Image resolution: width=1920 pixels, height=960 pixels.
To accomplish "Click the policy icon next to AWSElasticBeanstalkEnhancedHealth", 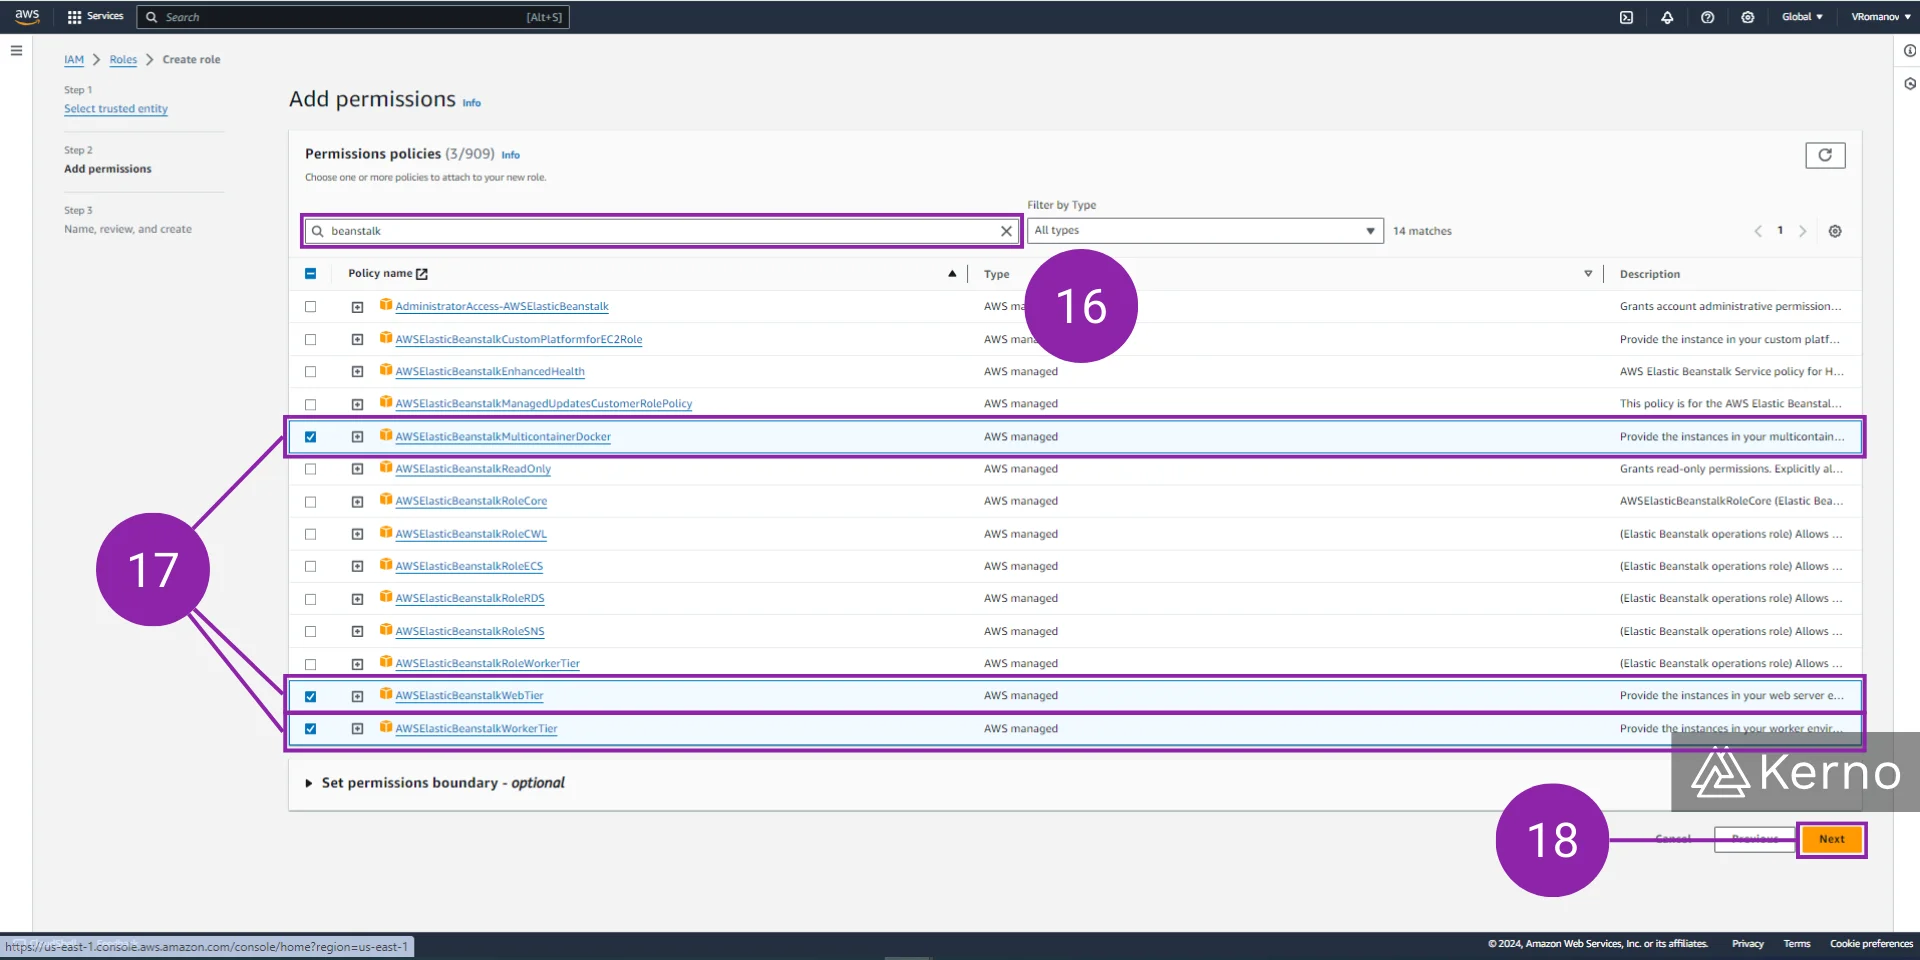I will click(x=386, y=370).
